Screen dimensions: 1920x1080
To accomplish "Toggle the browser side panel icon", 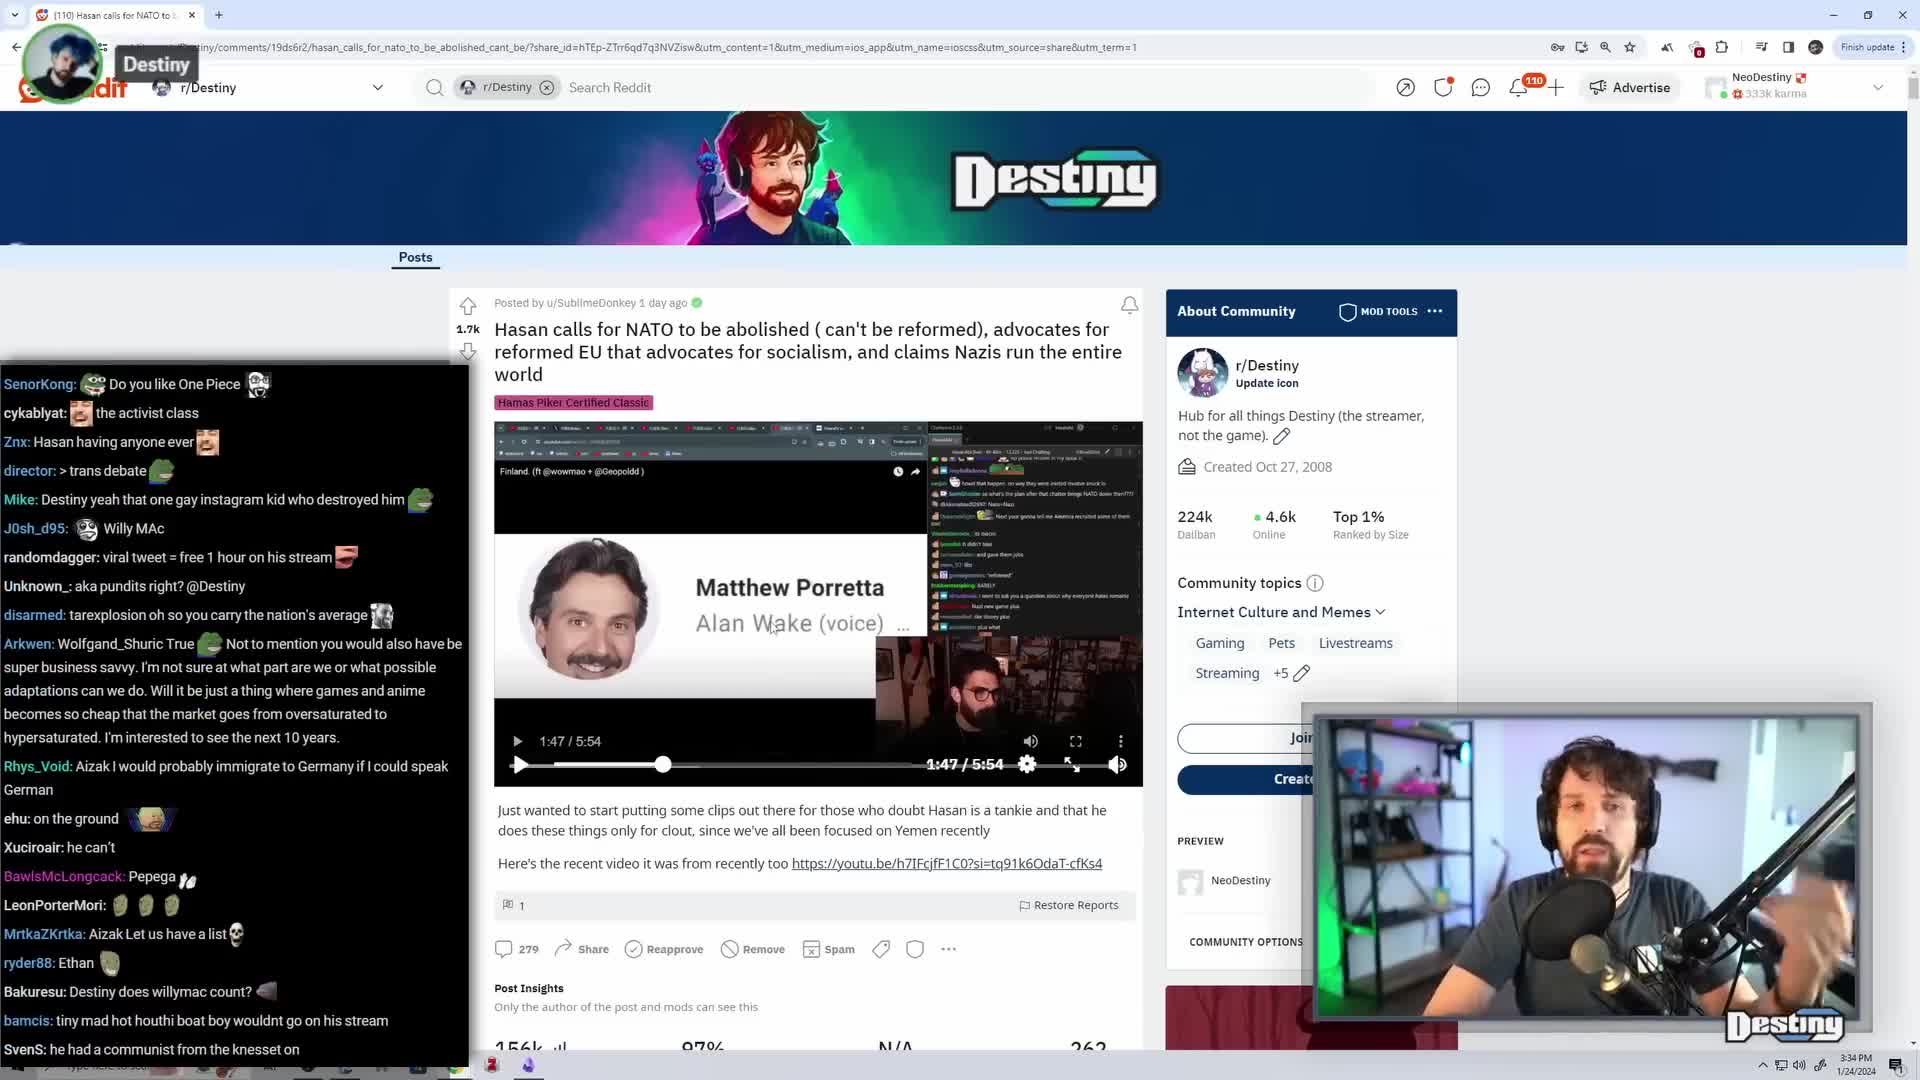I will [1788, 47].
